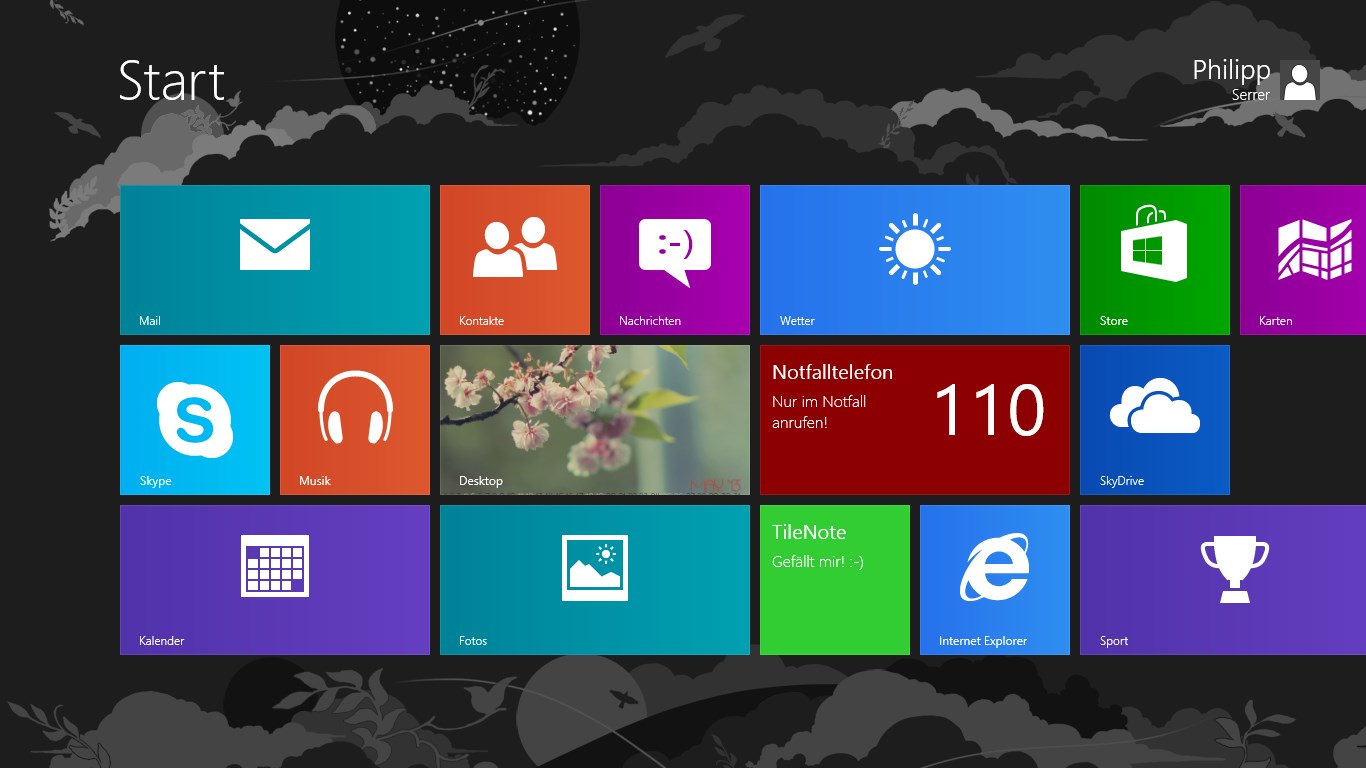This screenshot has height=768, width=1366.
Task: Open the Musik headphones tile
Action: coord(355,420)
